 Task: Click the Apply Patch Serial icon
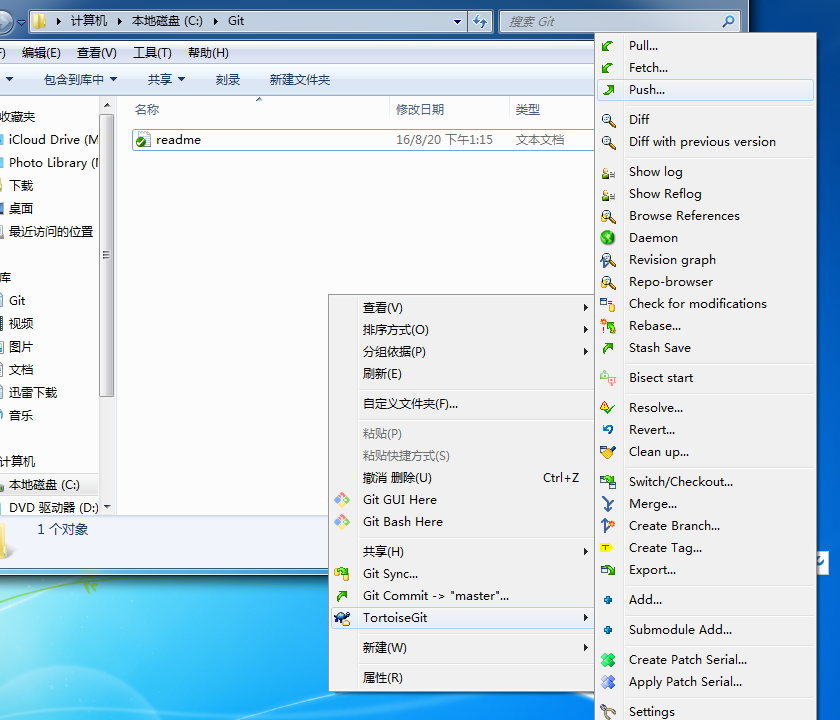tap(608, 682)
